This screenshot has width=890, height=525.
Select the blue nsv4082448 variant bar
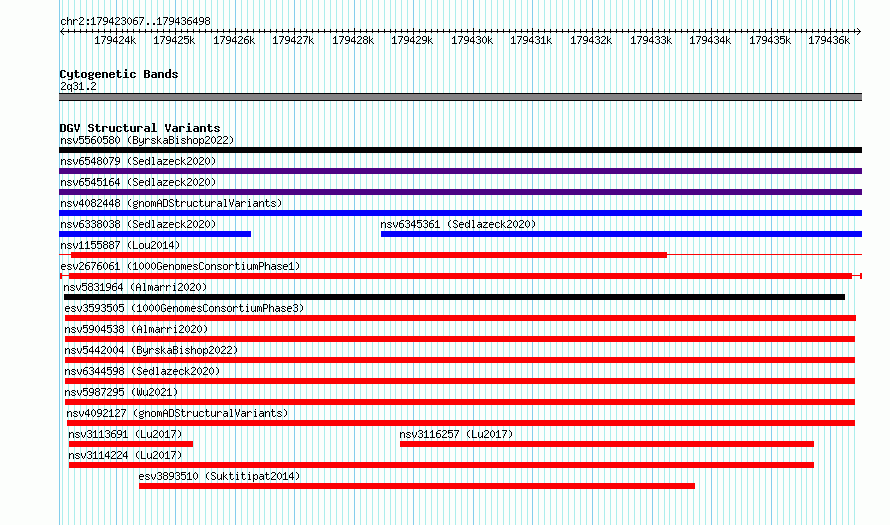click(x=460, y=213)
